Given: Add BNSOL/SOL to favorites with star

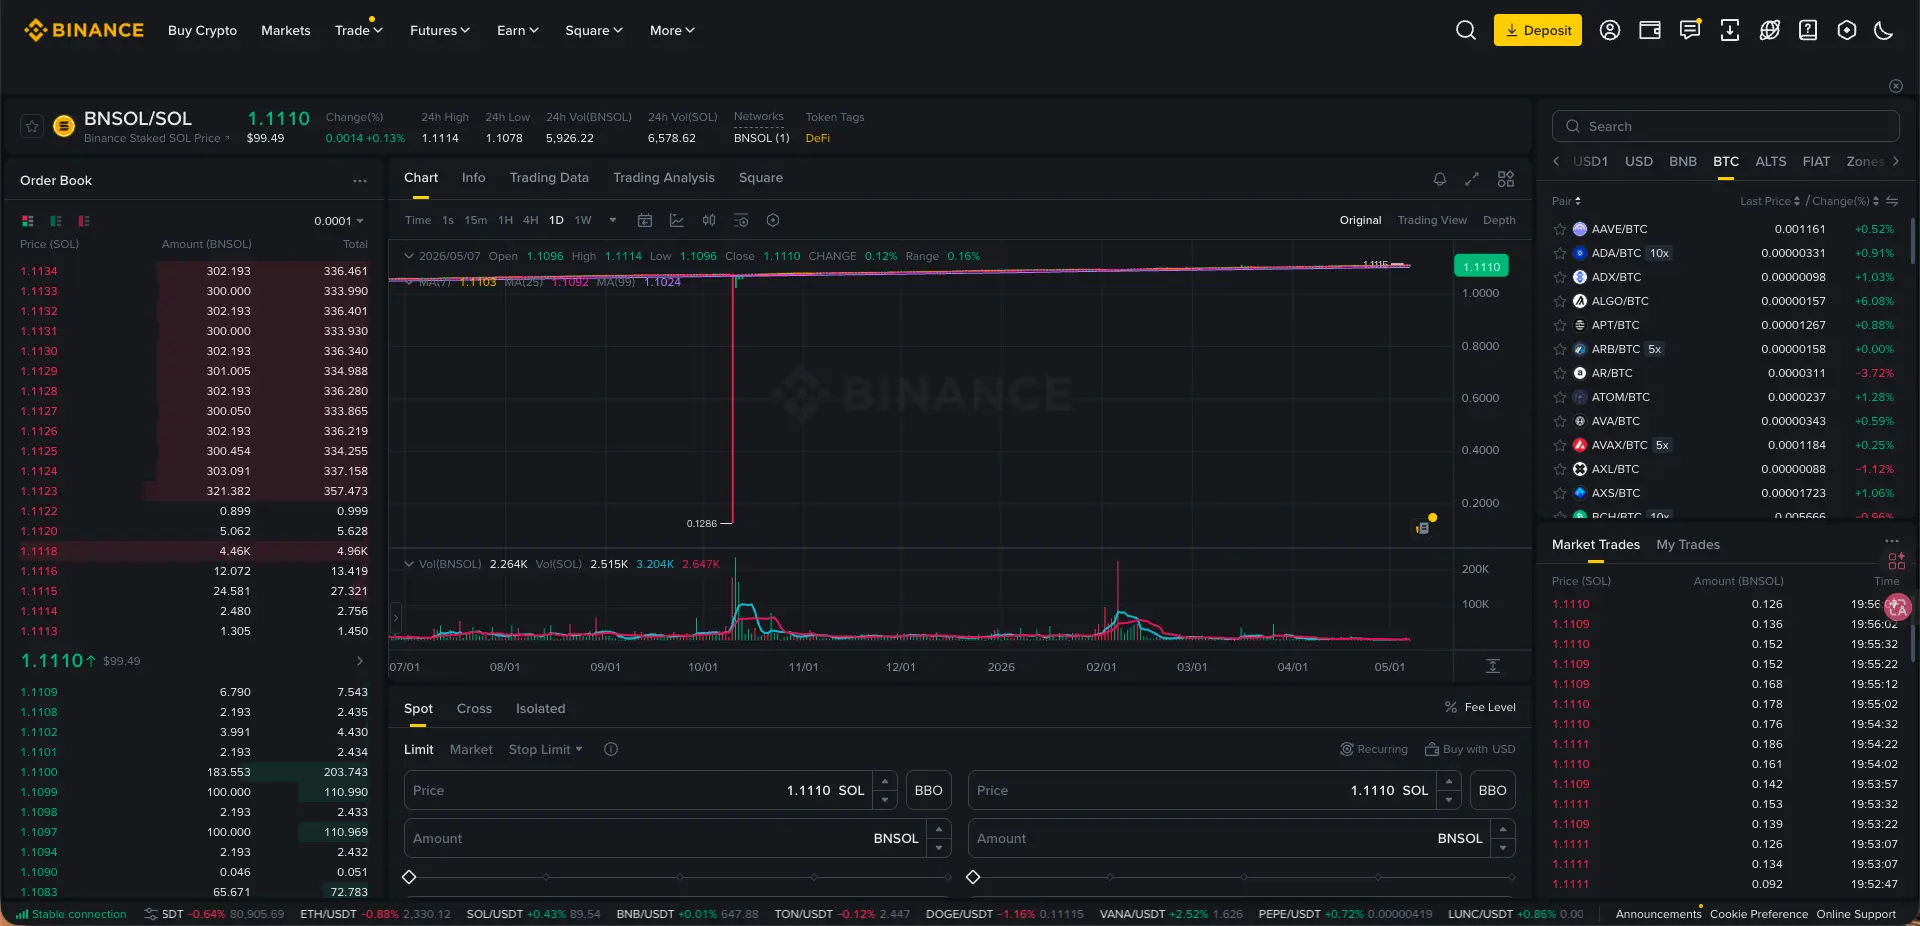Looking at the screenshot, I should (x=32, y=126).
